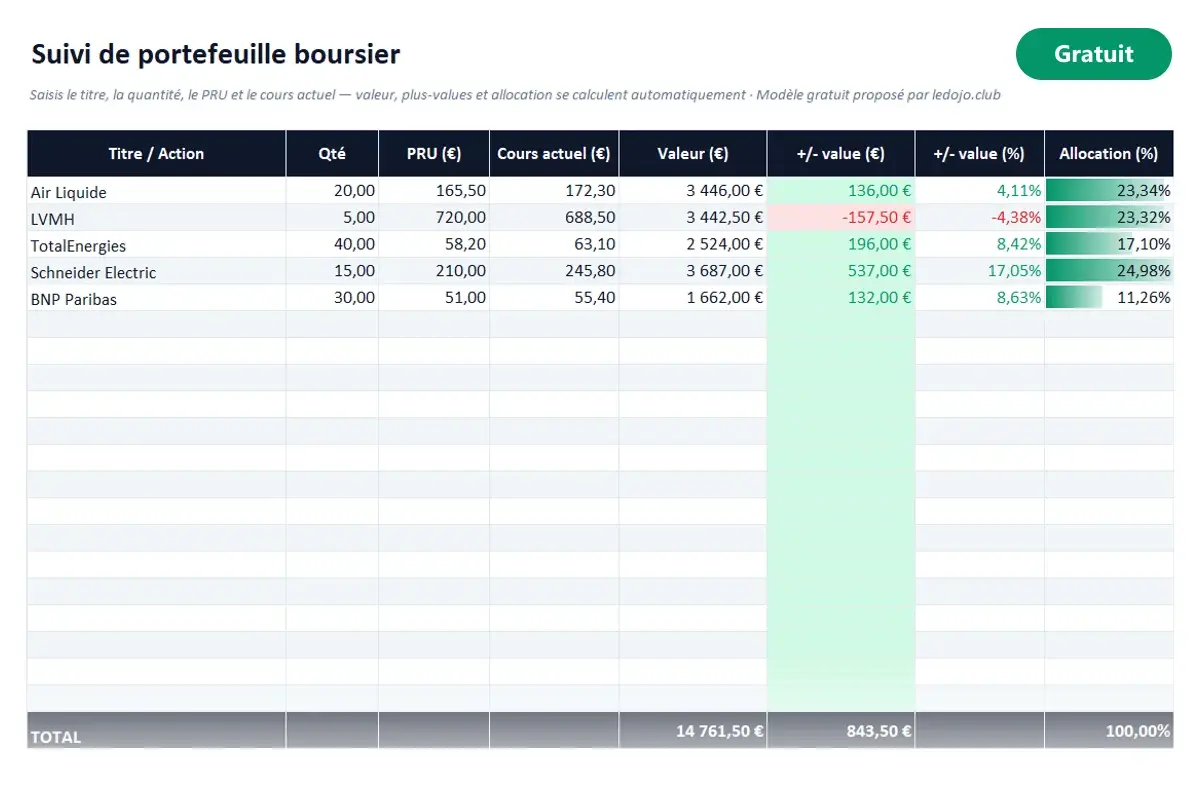This screenshot has width=1200, height=800.
Task: Select Schneider Electric quantity 15,00
Action: (332, 271)
